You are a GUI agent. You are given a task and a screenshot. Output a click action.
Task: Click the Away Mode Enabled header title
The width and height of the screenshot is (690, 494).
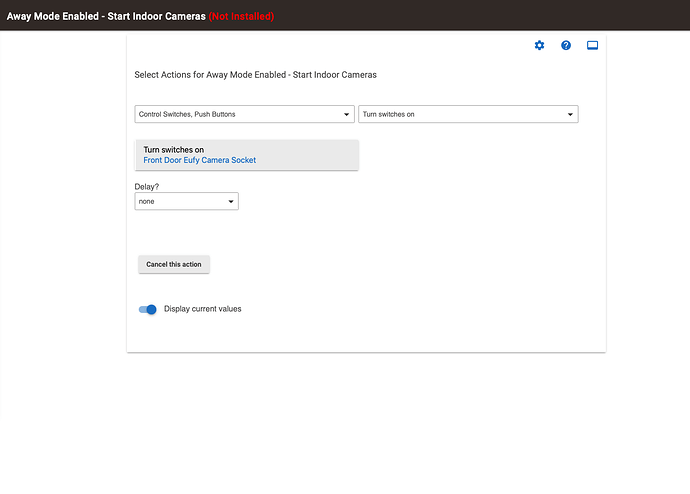point(106,16)
